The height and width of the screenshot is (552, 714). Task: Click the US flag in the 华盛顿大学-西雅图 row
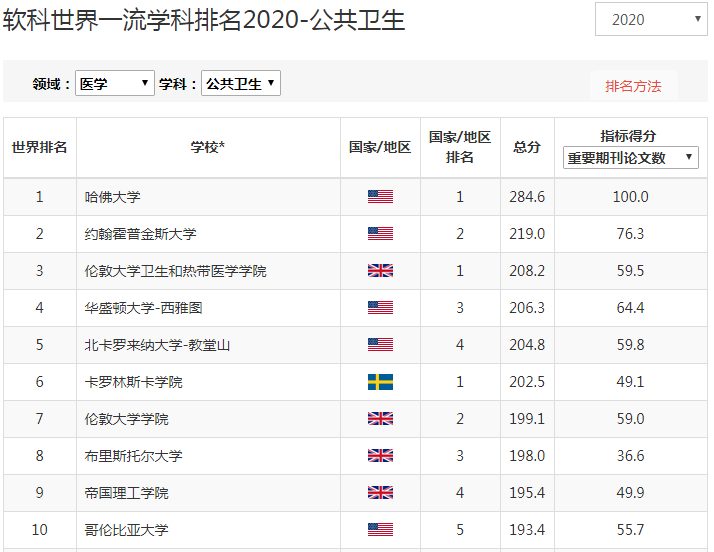(380, 307)
